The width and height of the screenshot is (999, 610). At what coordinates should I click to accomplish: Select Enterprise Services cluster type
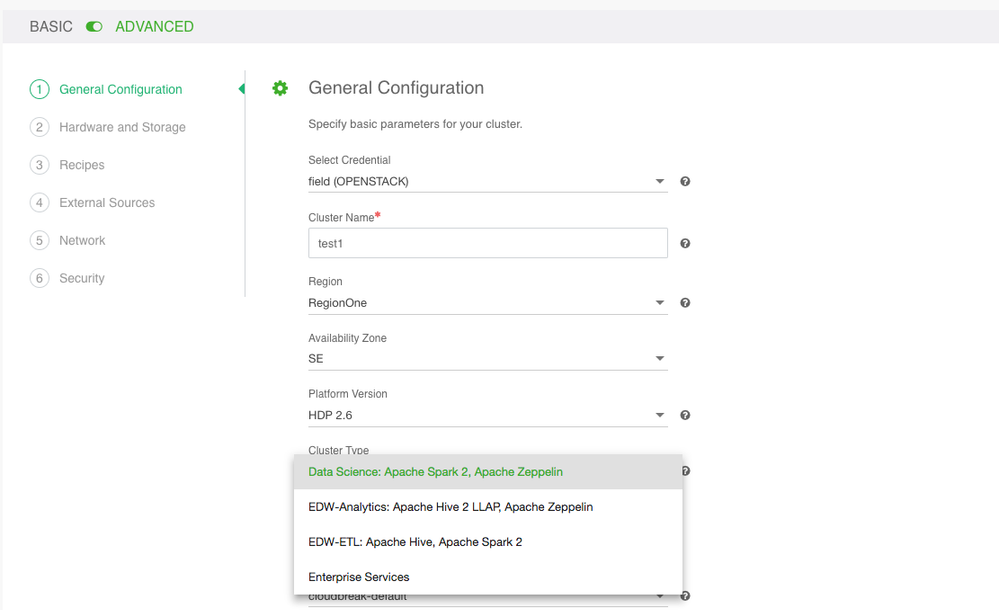359,577
